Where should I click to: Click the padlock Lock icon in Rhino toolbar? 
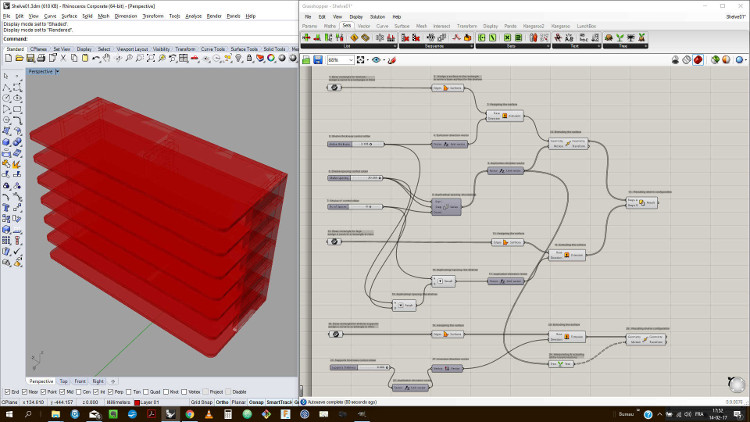[249, 58]
